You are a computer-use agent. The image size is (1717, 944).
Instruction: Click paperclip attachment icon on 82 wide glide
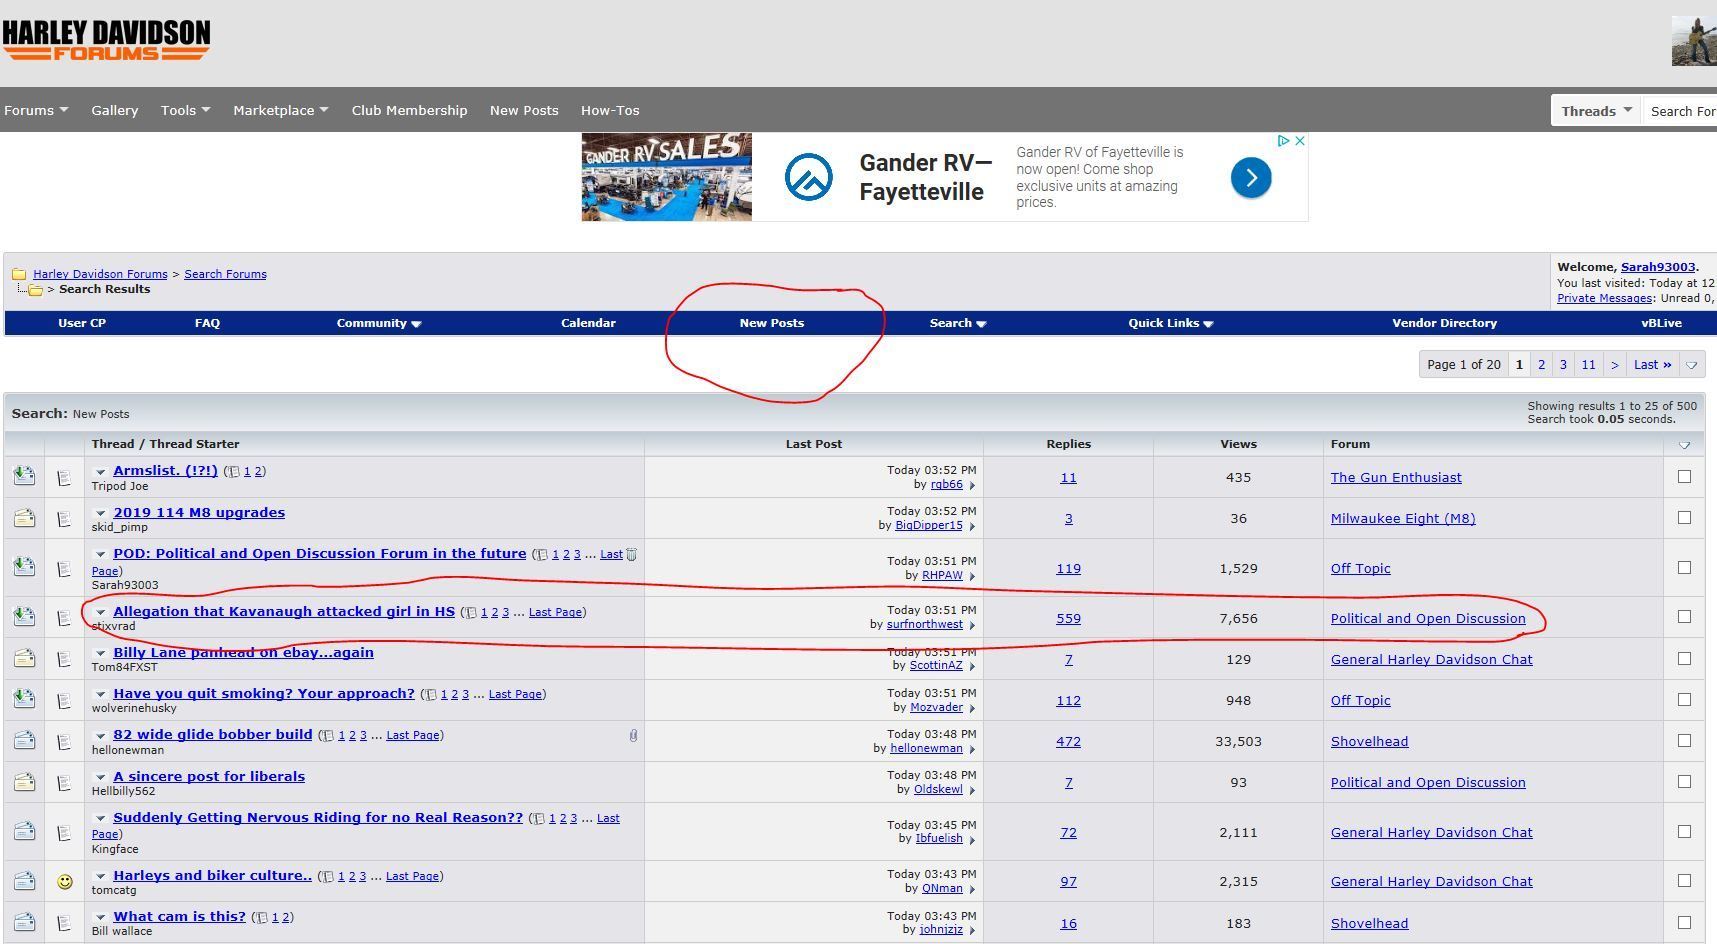(633, 736)
